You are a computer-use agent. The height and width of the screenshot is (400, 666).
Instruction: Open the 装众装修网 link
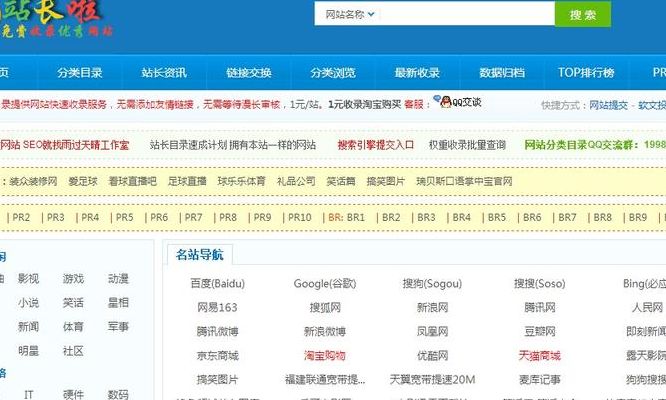33,181
